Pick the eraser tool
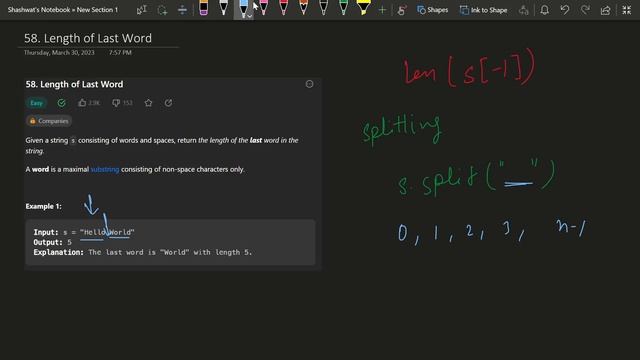Screen dimensions: 640x360 203,8
